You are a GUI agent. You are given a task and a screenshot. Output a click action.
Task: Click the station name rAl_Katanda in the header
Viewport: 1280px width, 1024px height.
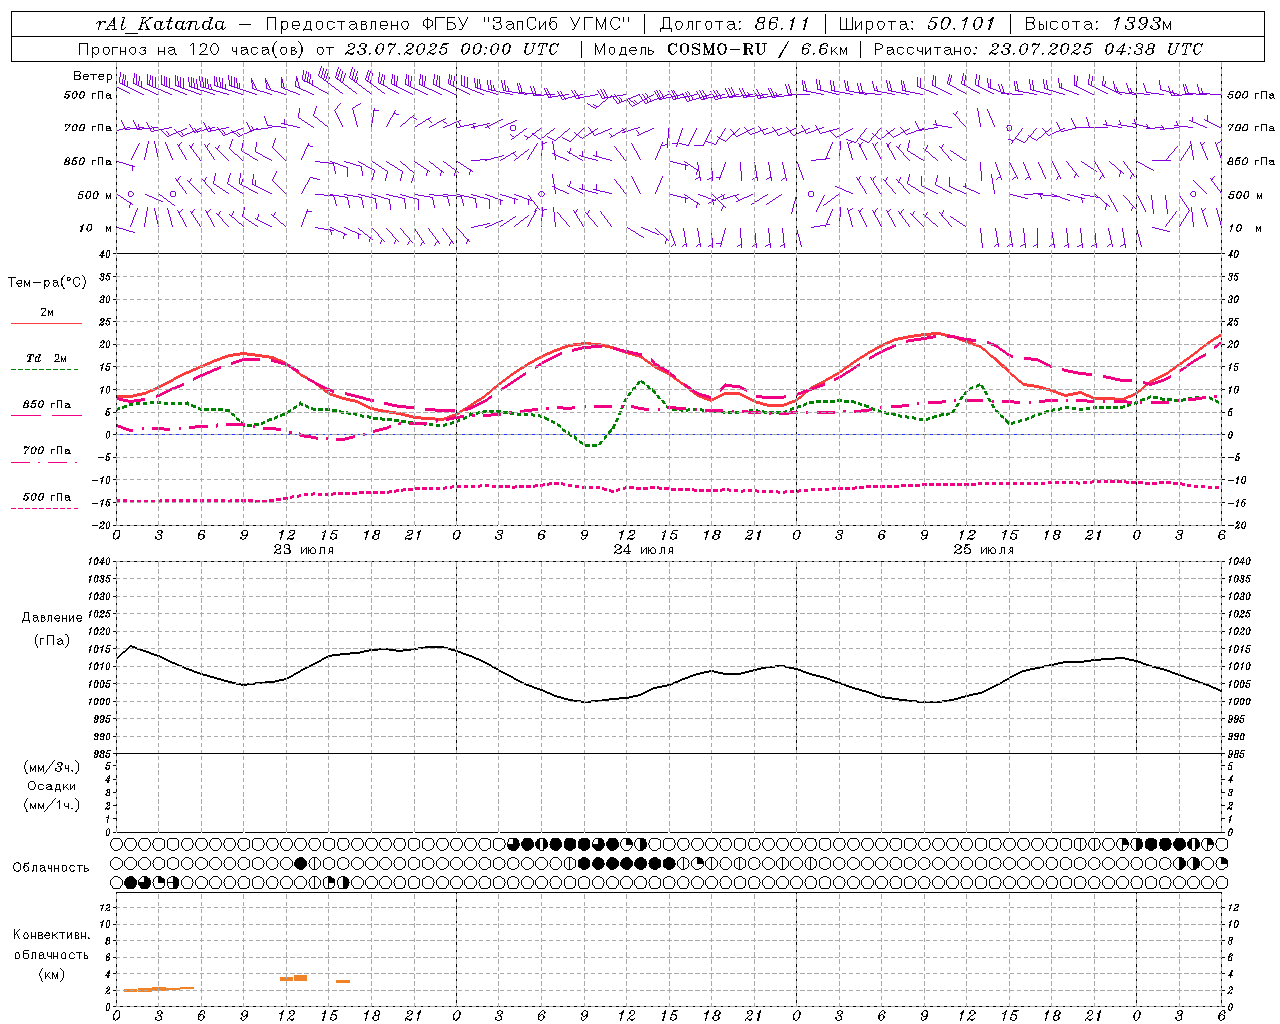click(160, 24)
